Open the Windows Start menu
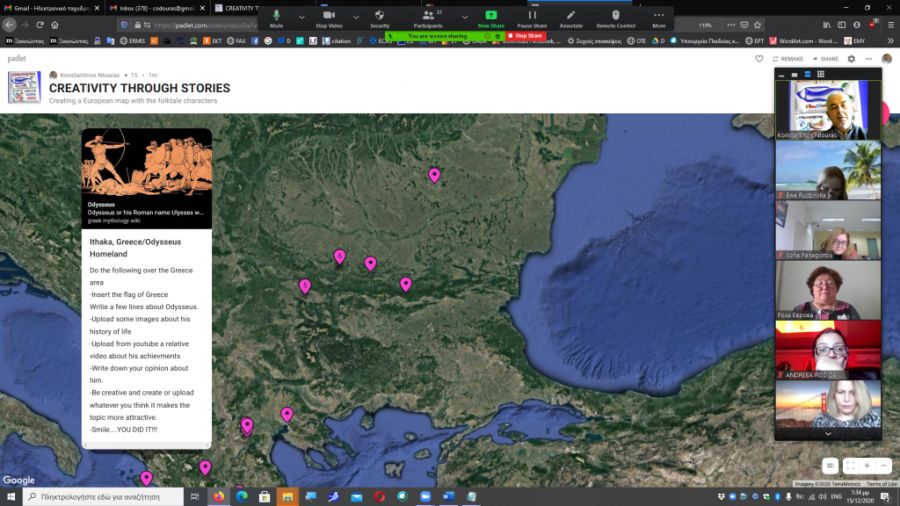This screenshot has width=900, height=506. click(x=11, y=496)
